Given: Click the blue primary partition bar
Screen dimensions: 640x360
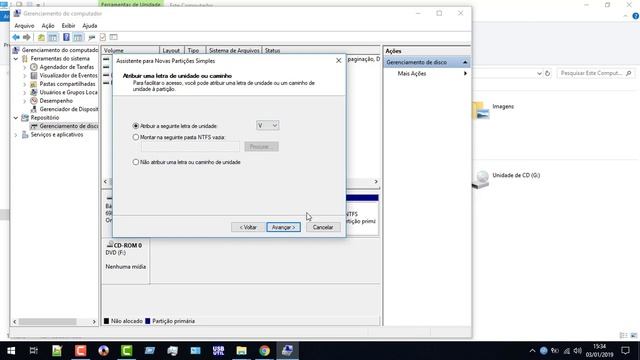Looking at the screenshot, I should [x=362, y=198].
